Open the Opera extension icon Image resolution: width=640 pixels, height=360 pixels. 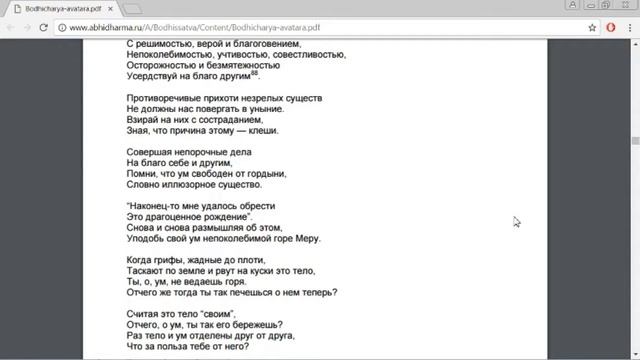(611, 27)
